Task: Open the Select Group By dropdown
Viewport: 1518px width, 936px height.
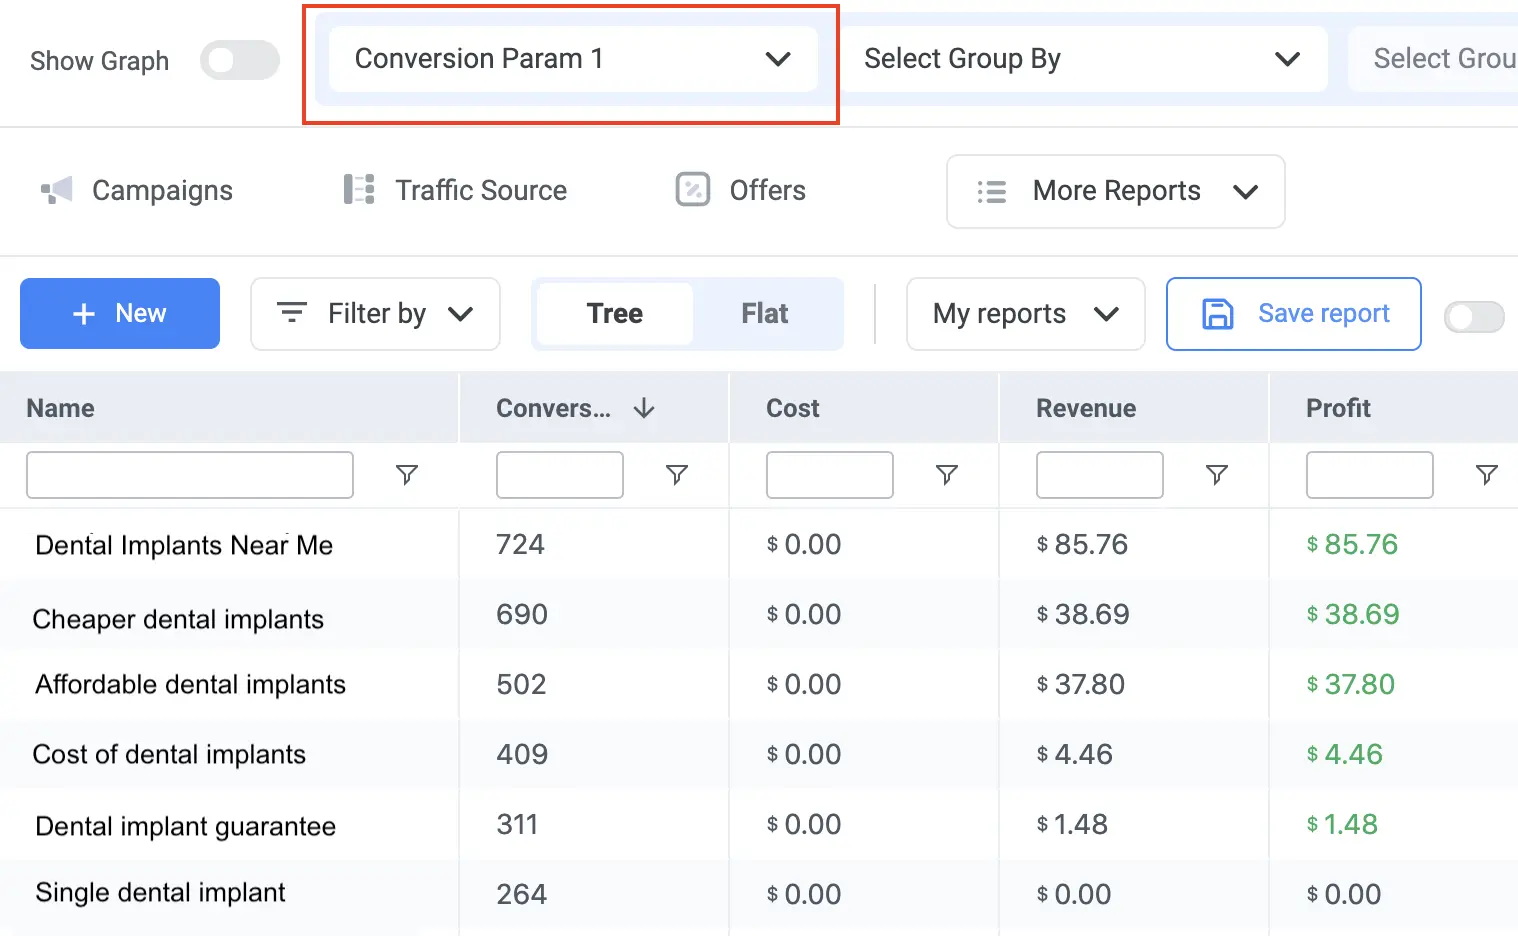Action: pyautogui.click(x=1083, y=59)
